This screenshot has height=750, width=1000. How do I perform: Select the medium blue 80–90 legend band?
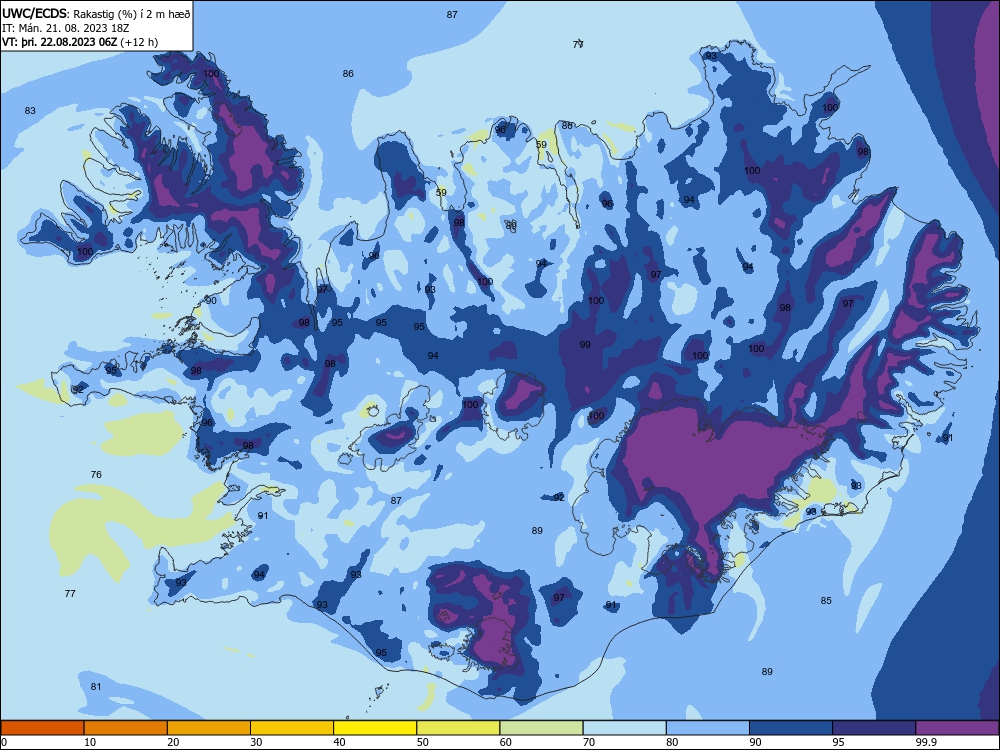[x=707, y=728]
